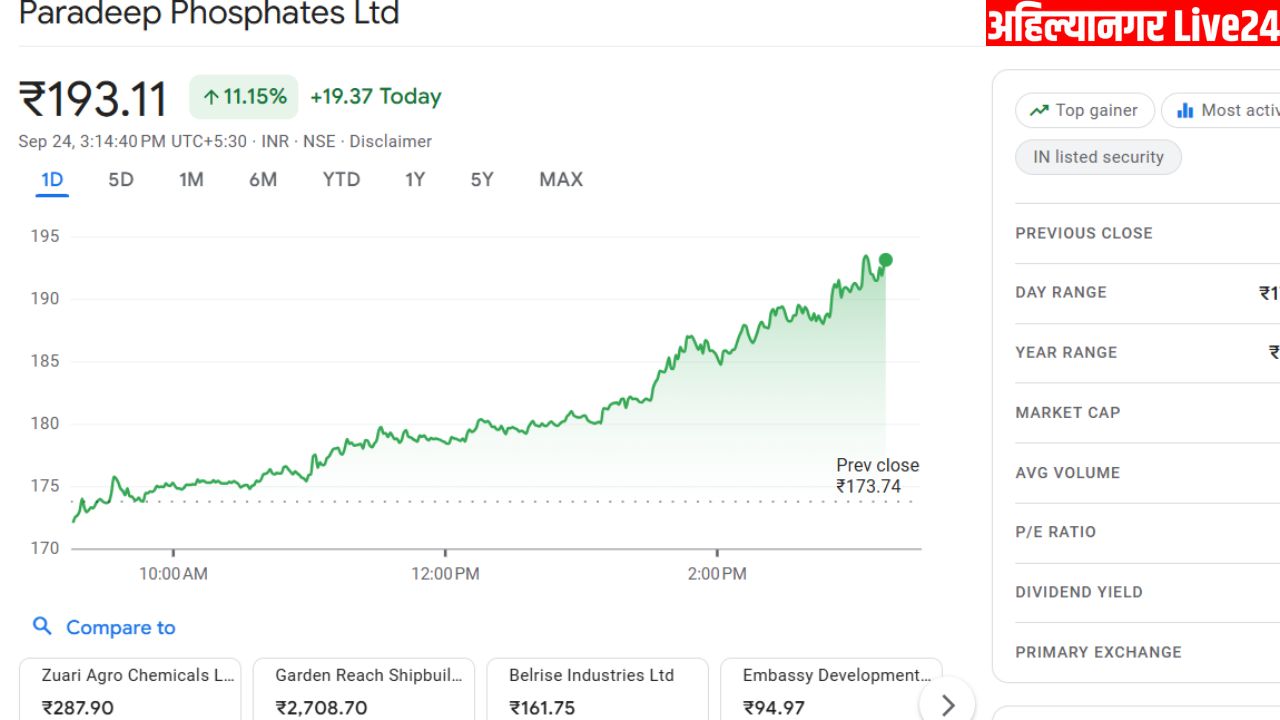This screenshot has height=720, width=1280.
Task: Click the green up-arrow in percentage badge
Action: pos(210,97)
